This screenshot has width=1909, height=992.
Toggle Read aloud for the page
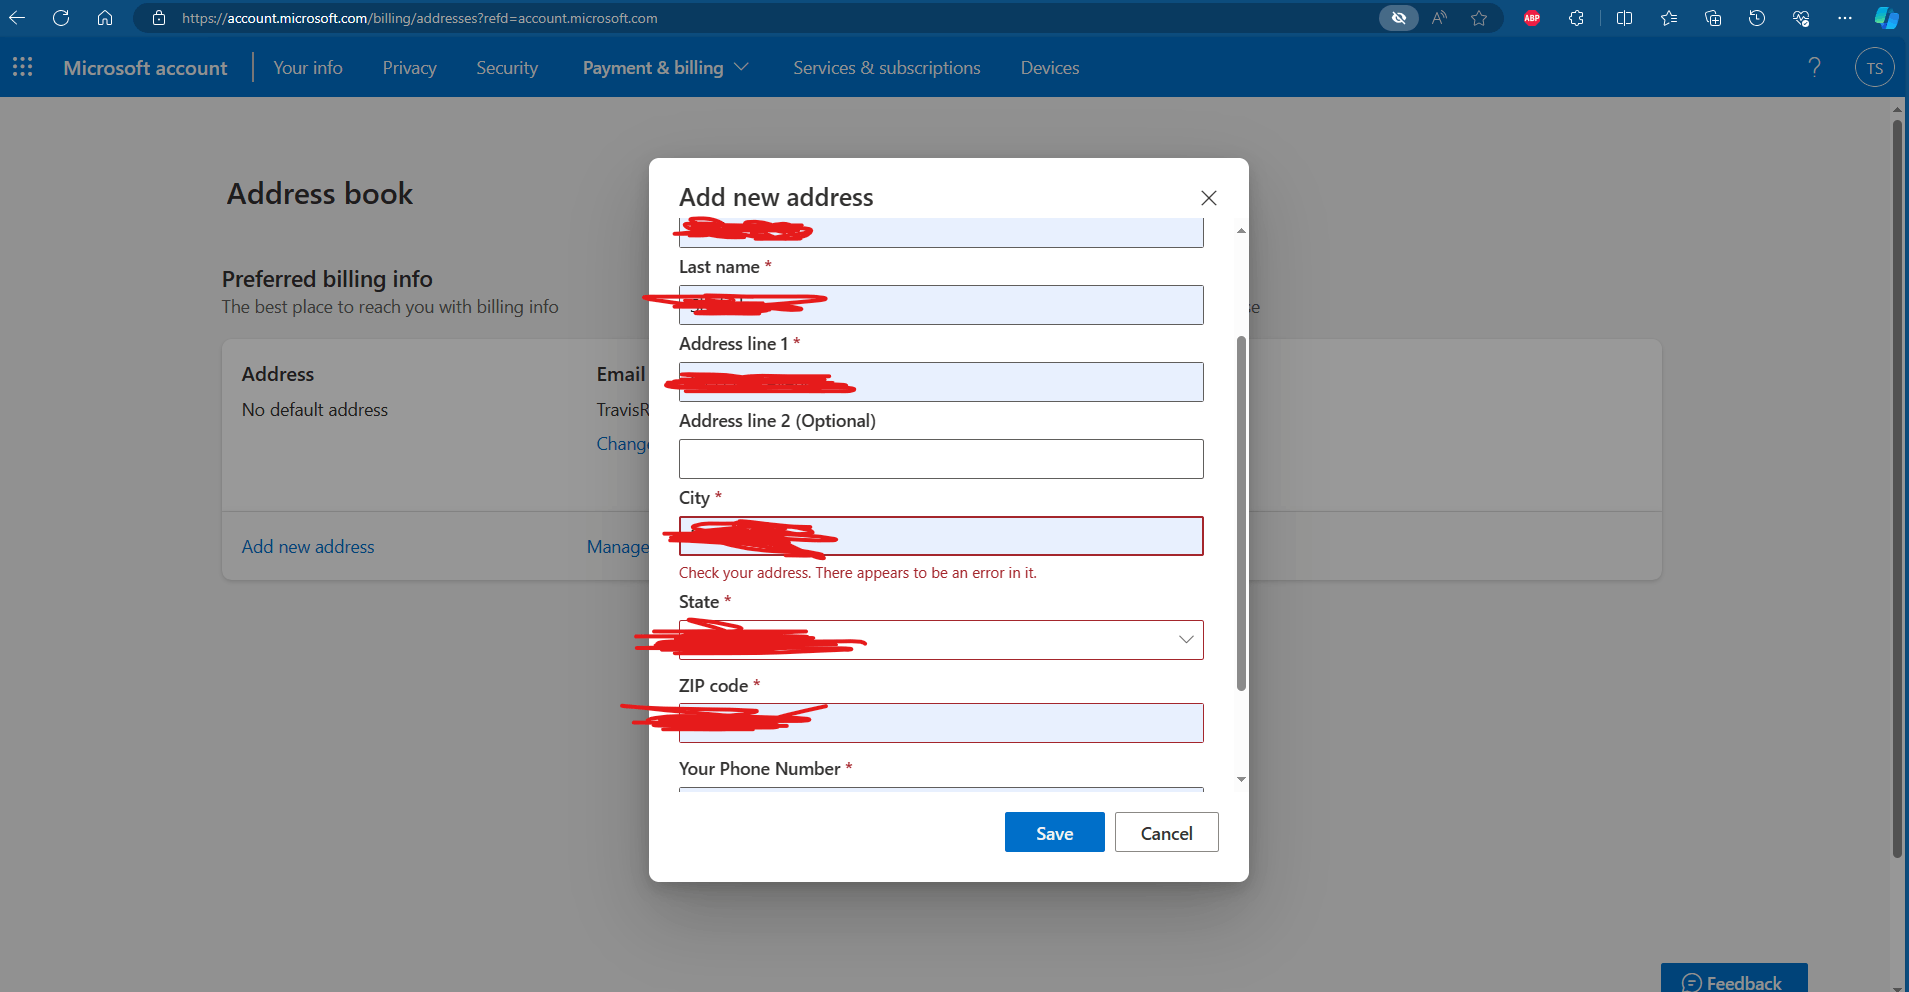pos(1440,18)
